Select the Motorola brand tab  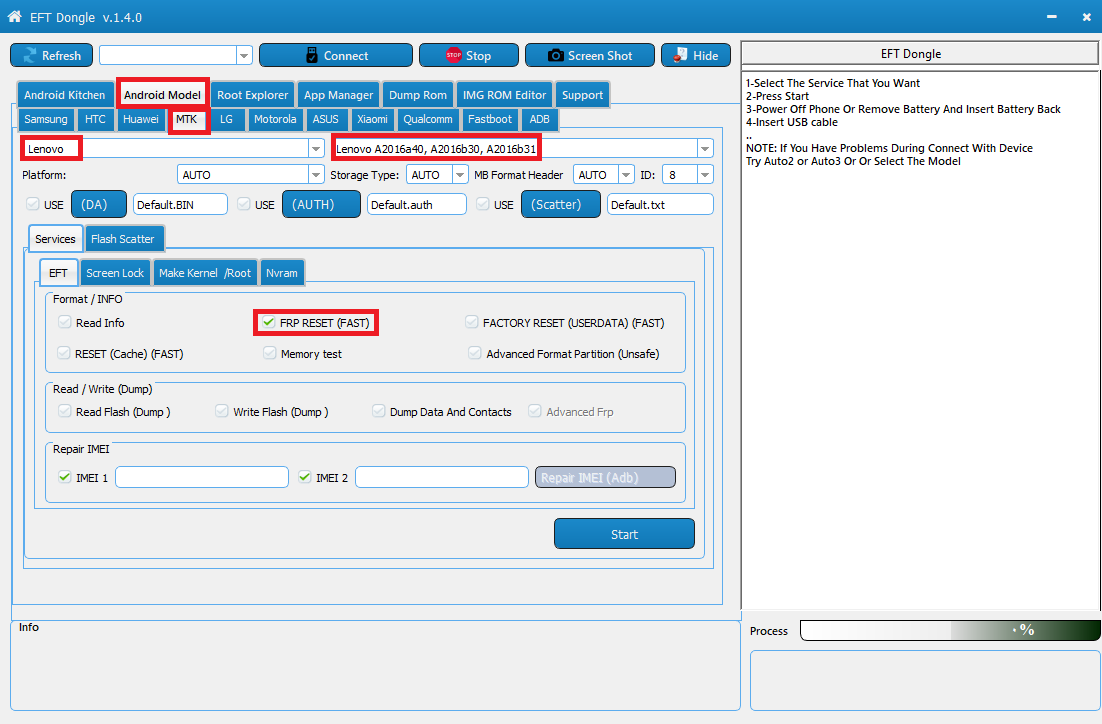275,119
